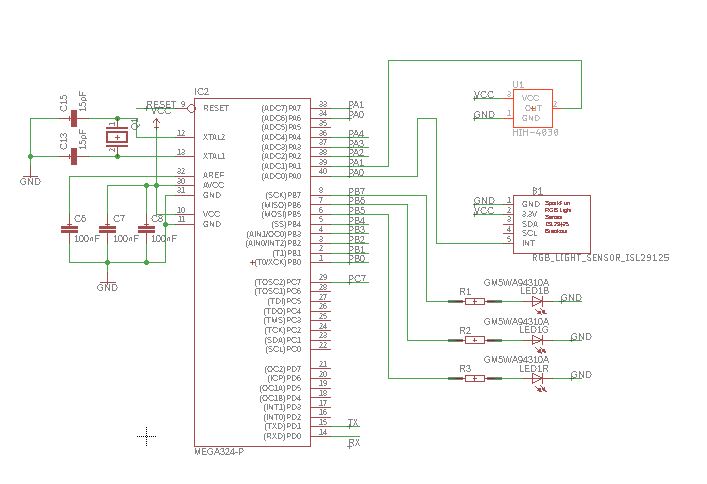The image size is (707, 484).
Task: Click the PB6 net label
Action: coord(357,201)
